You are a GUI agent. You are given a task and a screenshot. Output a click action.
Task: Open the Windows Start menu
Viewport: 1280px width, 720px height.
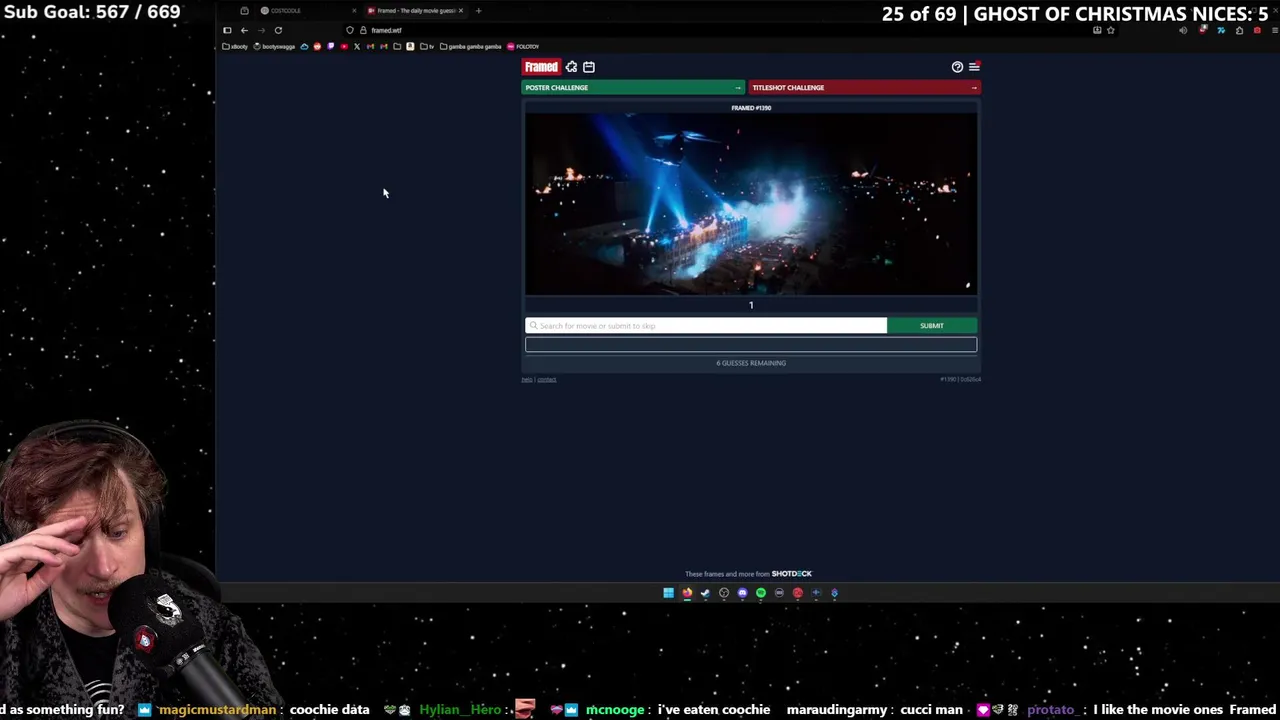[x=668, y=593]
